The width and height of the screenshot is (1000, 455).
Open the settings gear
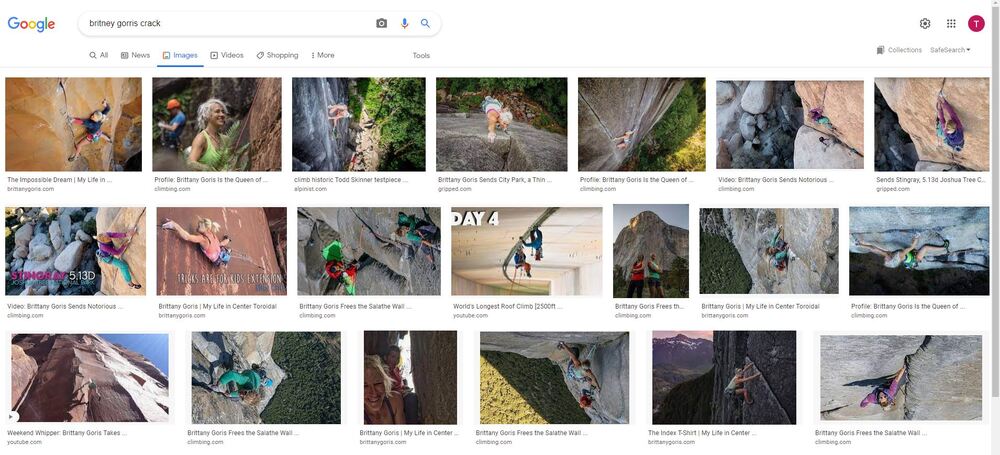pyautogui.click(x=925, y=24)
